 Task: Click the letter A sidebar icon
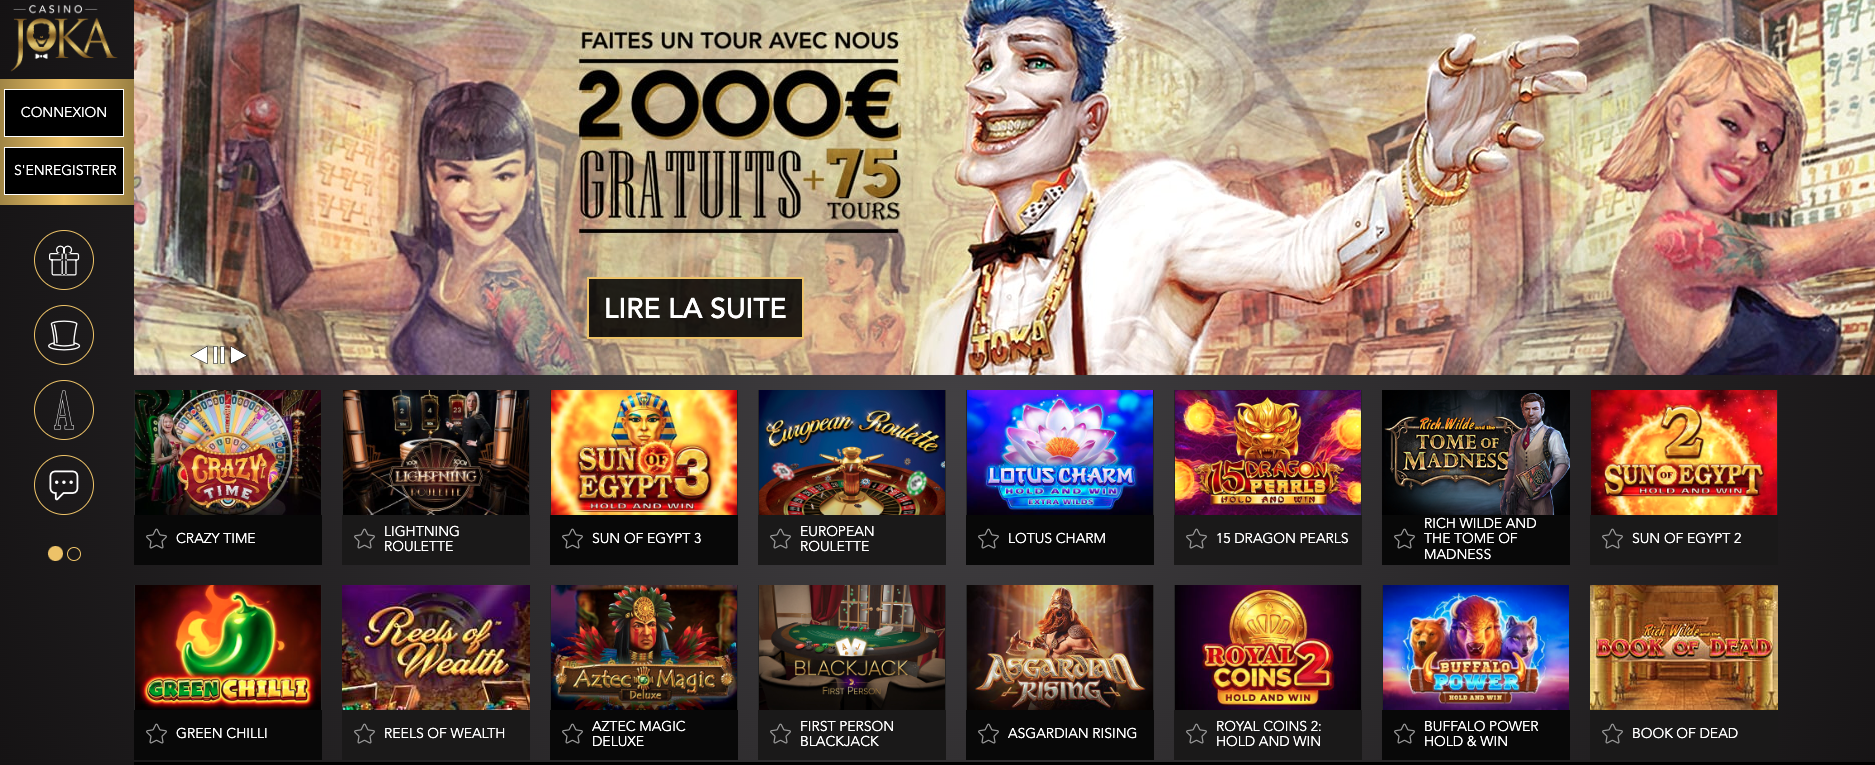point(64,410)
